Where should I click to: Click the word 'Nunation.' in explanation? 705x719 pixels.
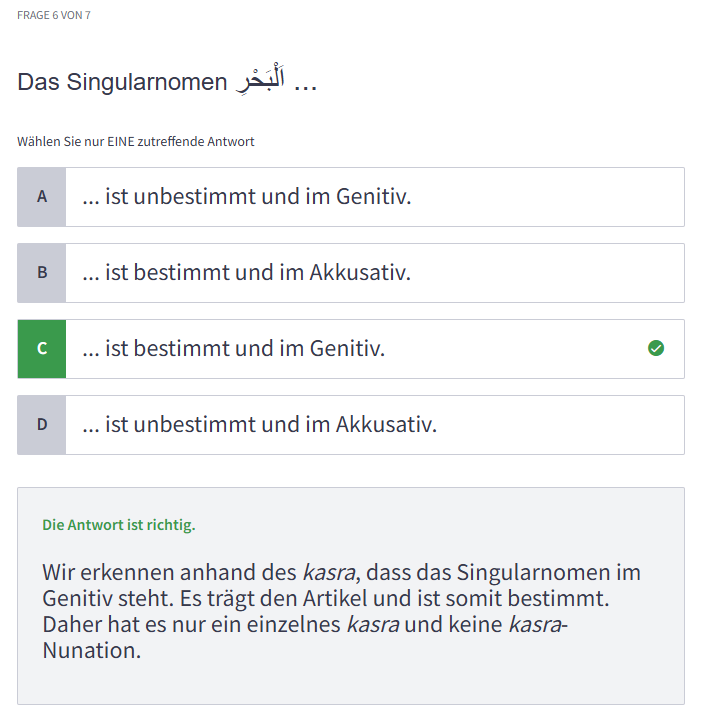[92, 650]
